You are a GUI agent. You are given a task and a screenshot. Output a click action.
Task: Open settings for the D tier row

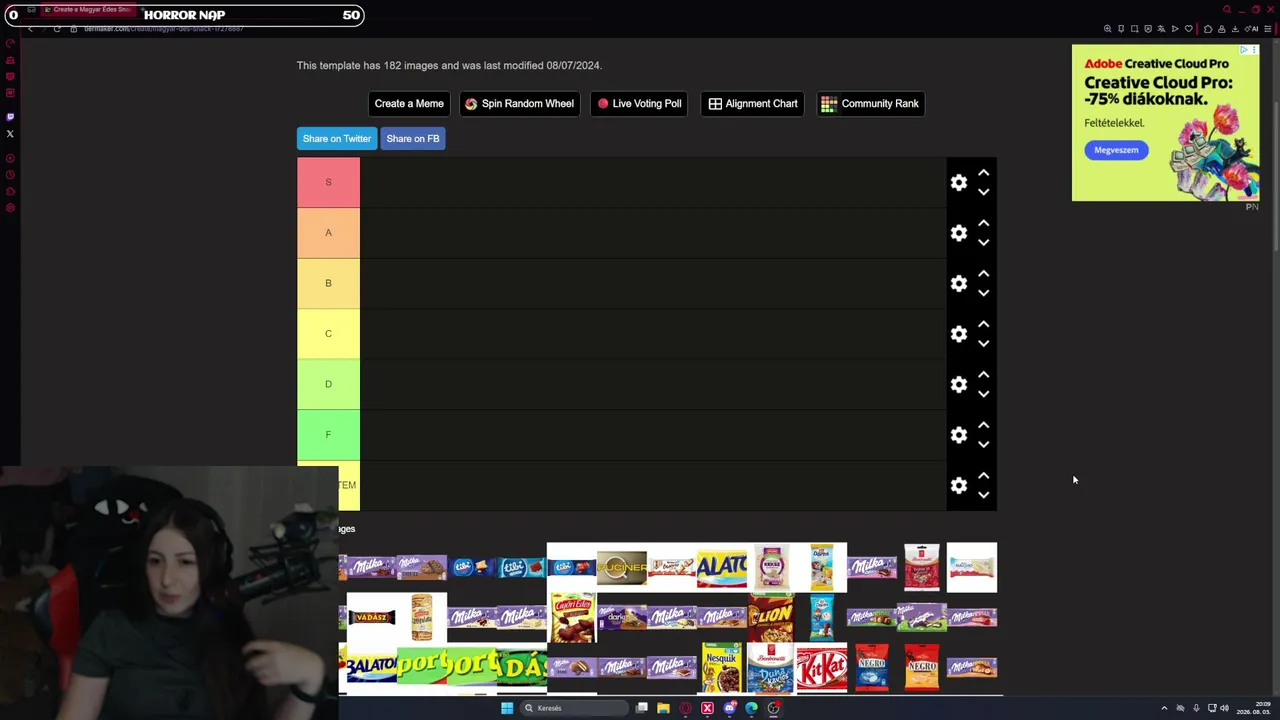click(959, 384)
